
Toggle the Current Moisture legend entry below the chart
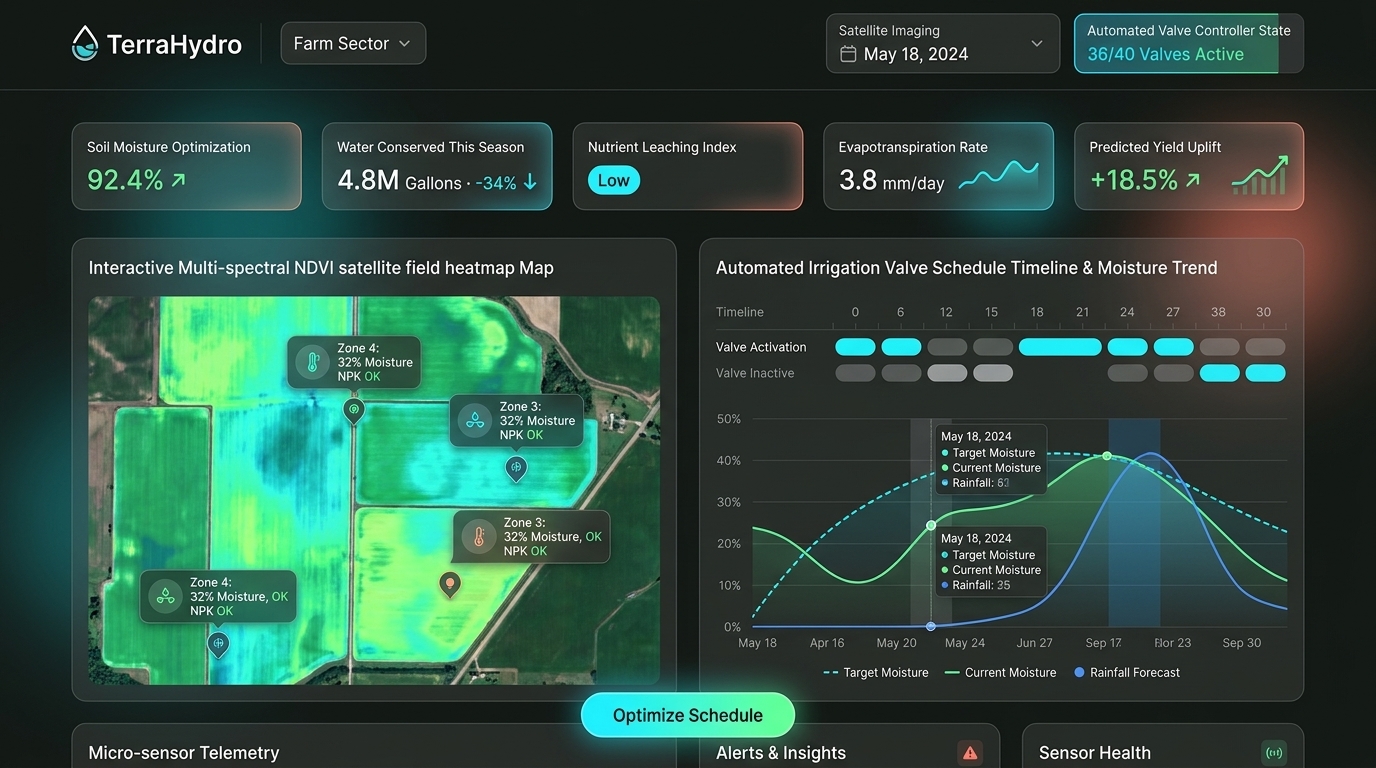pyautogui.click(x=1000, y=673)
